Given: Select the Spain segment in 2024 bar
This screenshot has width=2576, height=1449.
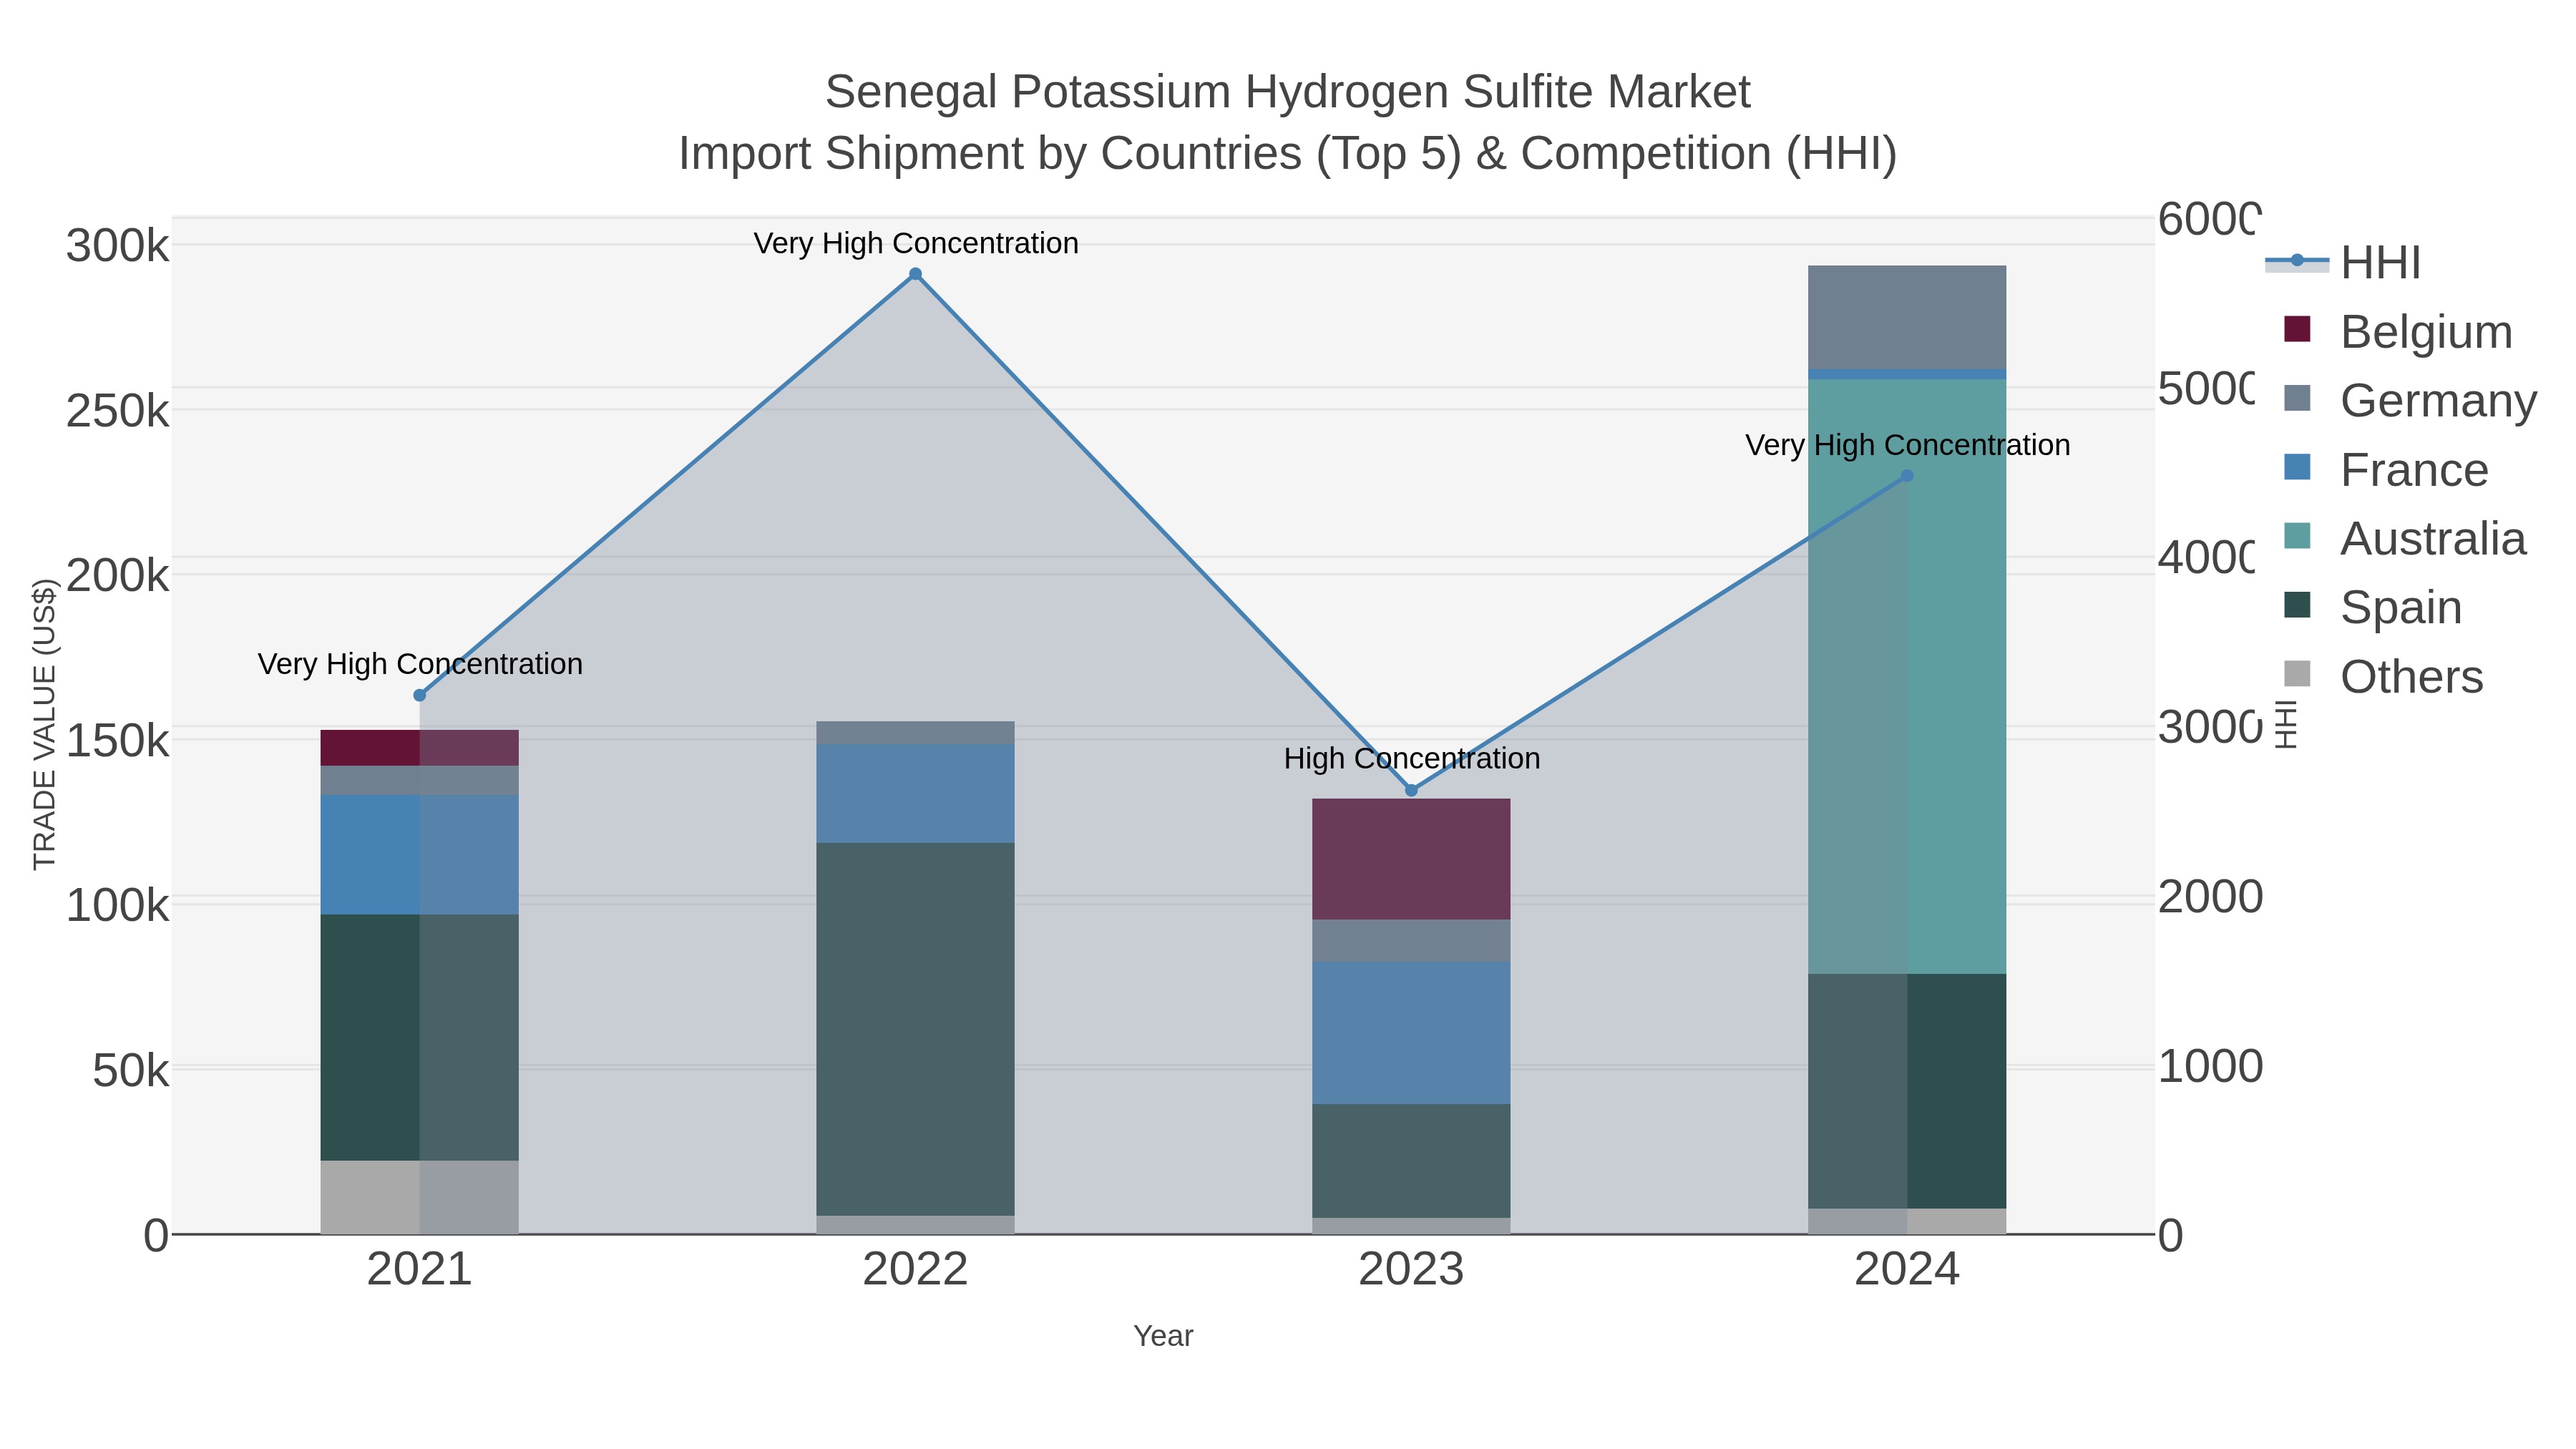Looking at the screenshot, I should [1907, 1091].
